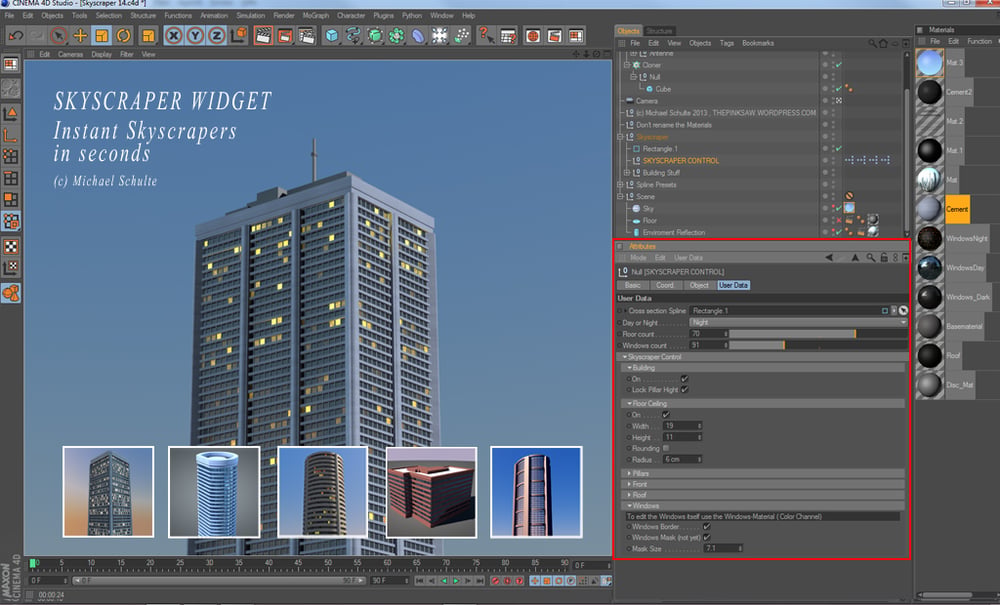Click the green NURBS generator icon
Screen dimensions: 1000x605
375,36
